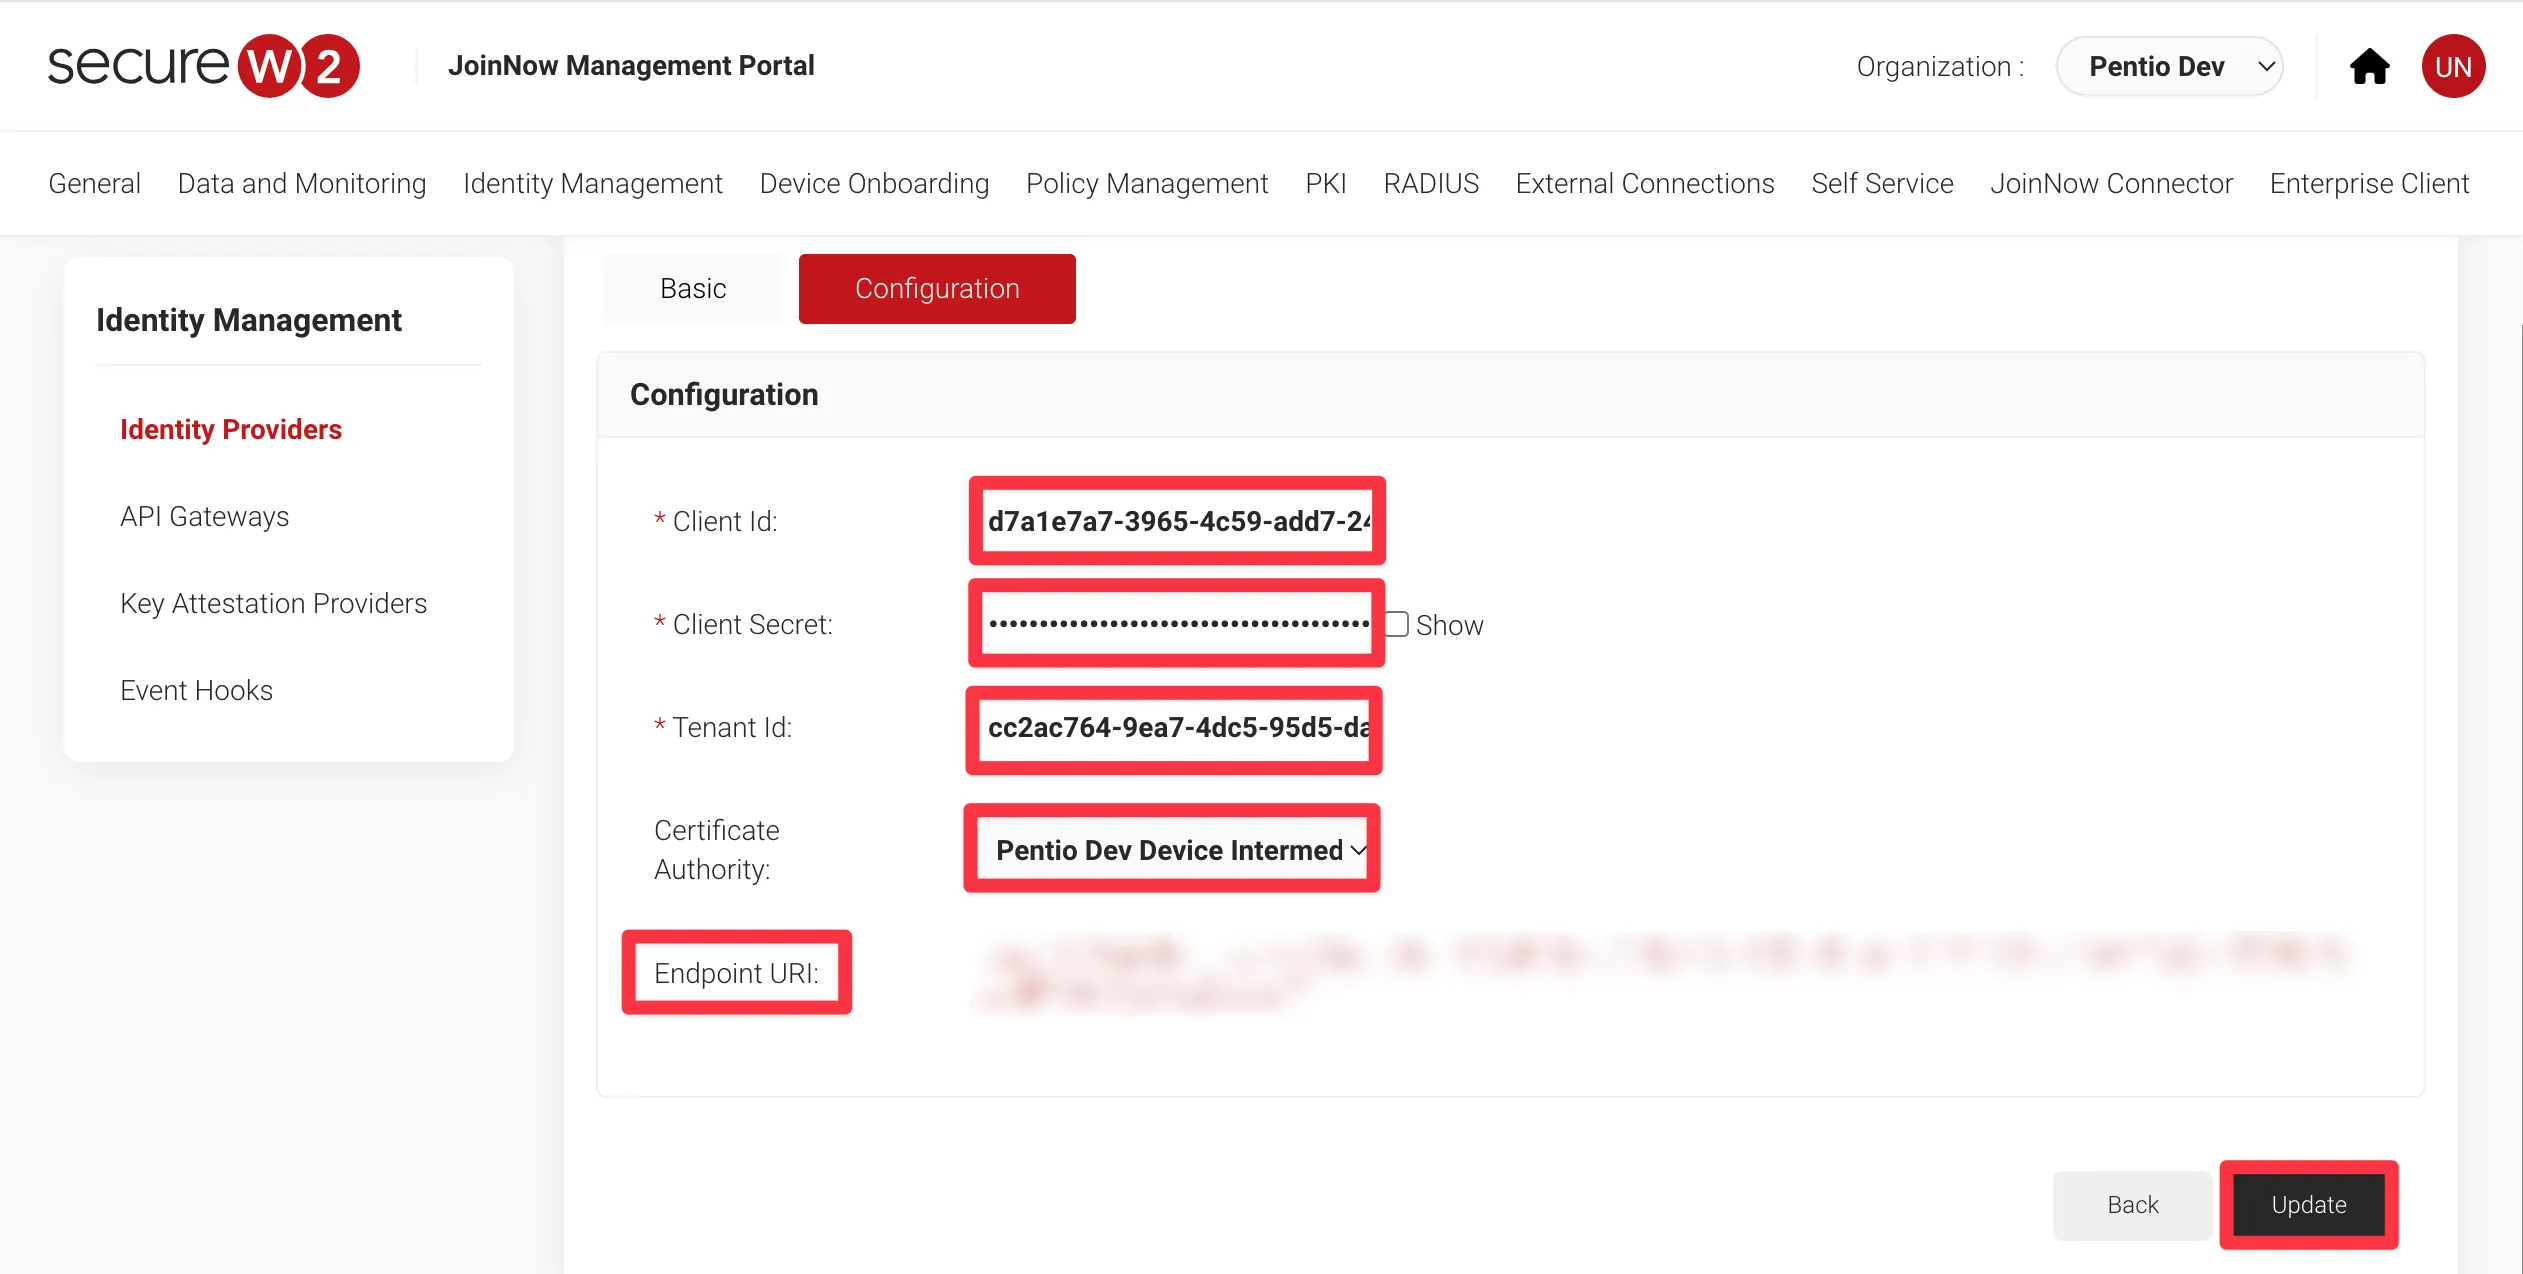Click the SecureW2 logo
2523x1274 pixels.
click(x=204, y=66)
